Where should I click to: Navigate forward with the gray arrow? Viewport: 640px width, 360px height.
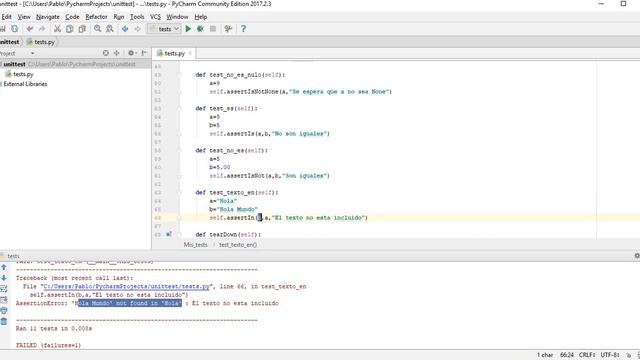click(137, 29)
